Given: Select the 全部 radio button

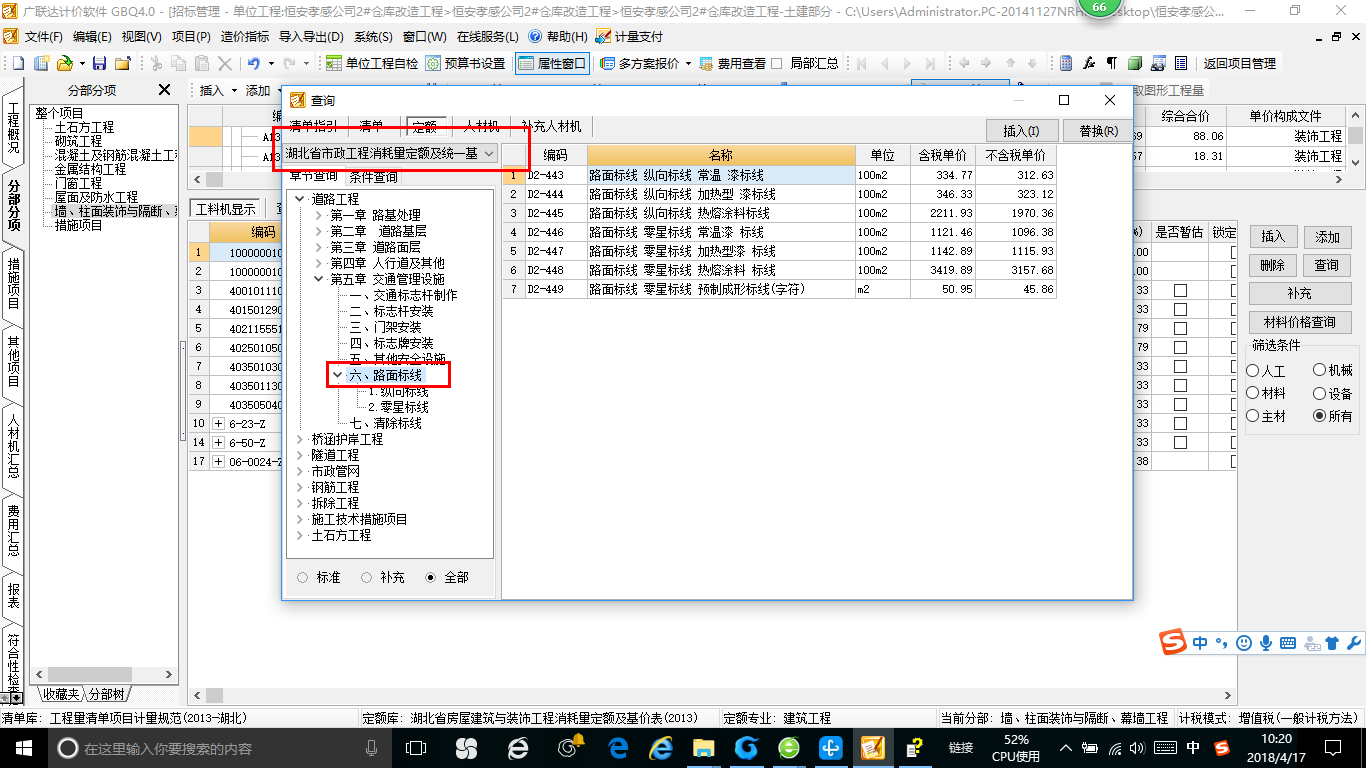Looking at the screenshot, I should [431, 577].
